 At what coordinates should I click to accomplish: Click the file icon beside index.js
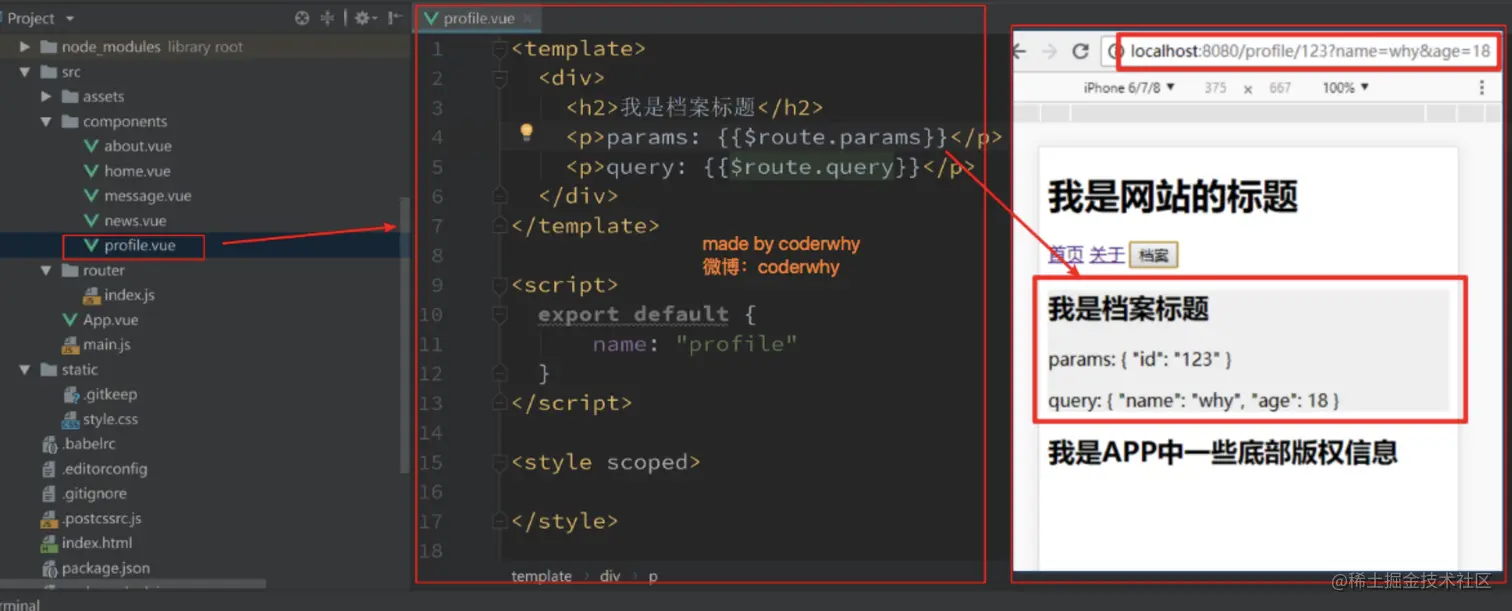coord(93,295)
